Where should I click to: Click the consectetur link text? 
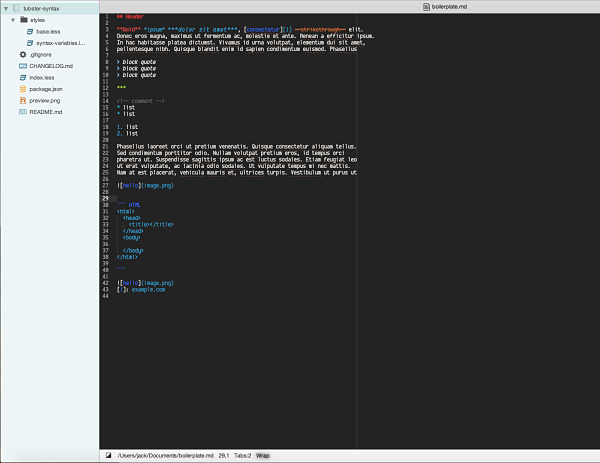[263, 29]
